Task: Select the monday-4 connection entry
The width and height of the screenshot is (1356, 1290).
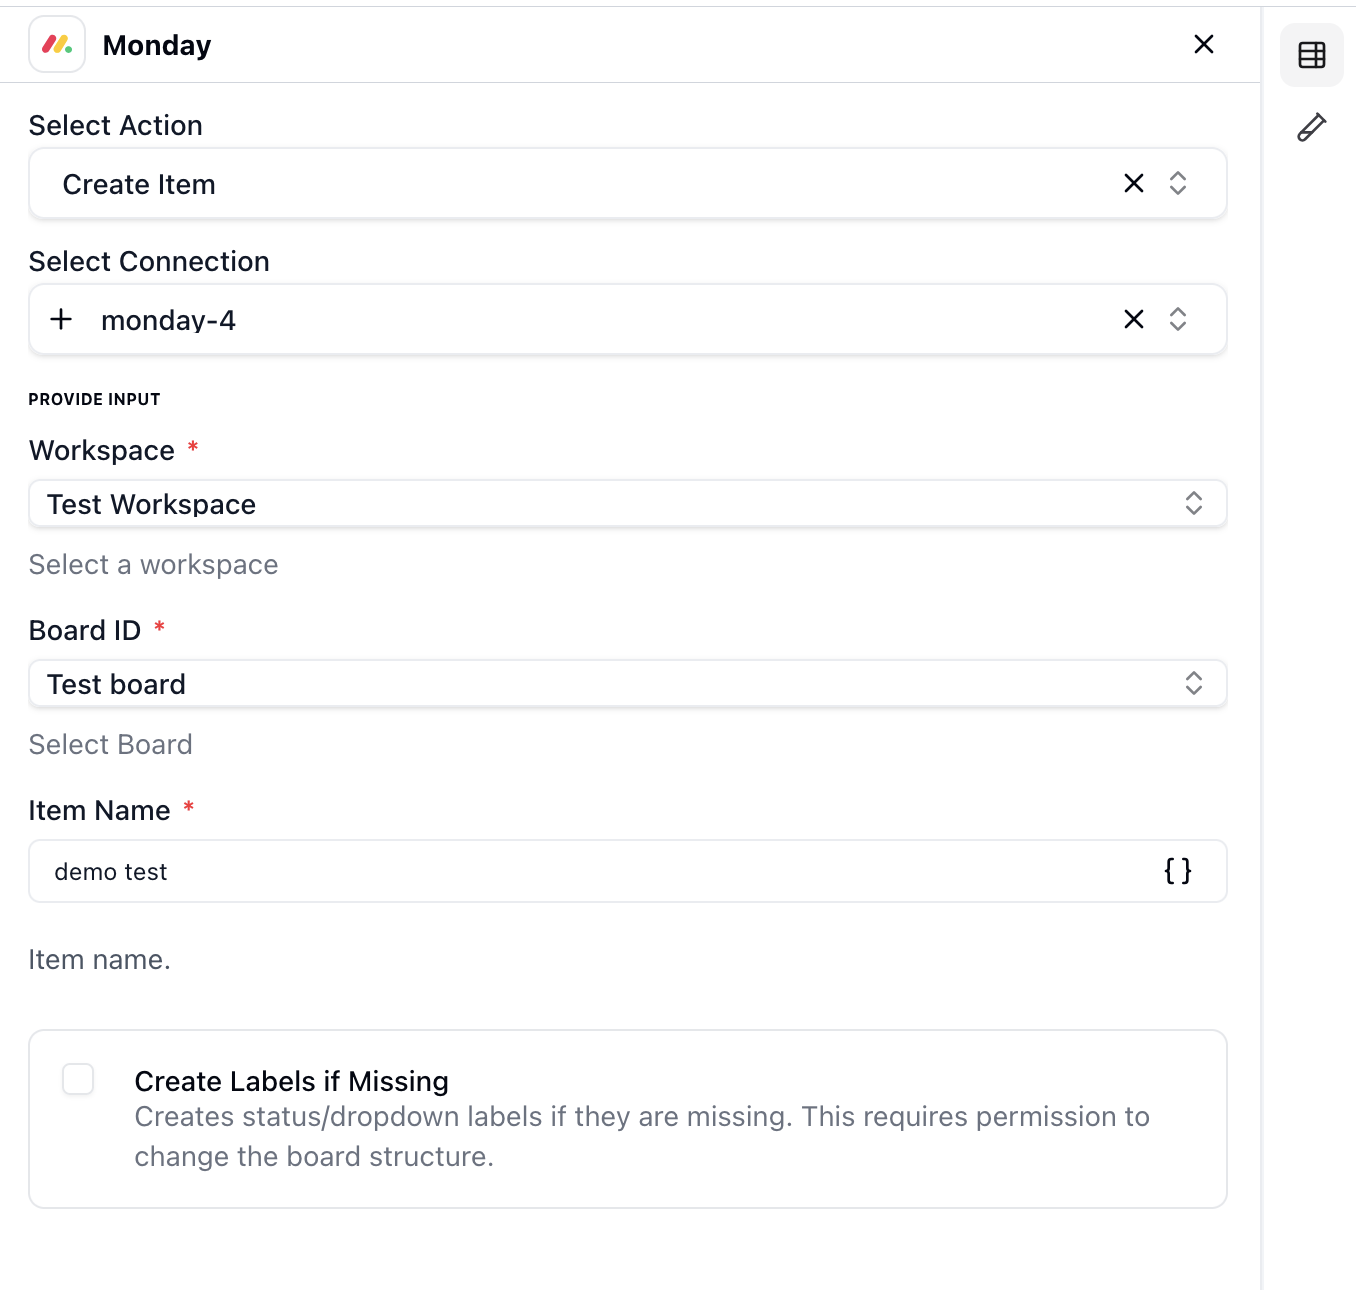Action: click(168, 319)
